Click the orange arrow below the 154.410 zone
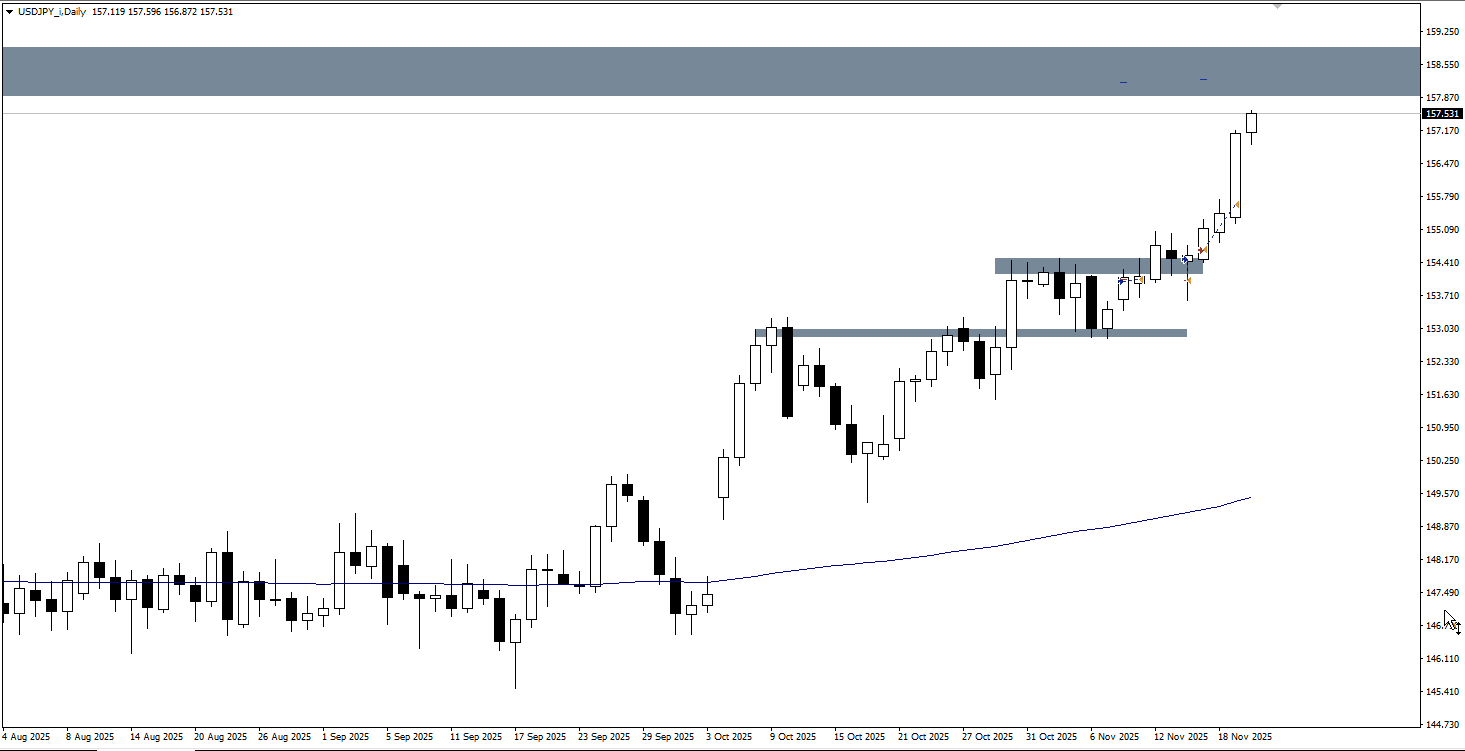Viewport: 1465px width, 751px height. pyautogui.click(x=1188, y=281)
